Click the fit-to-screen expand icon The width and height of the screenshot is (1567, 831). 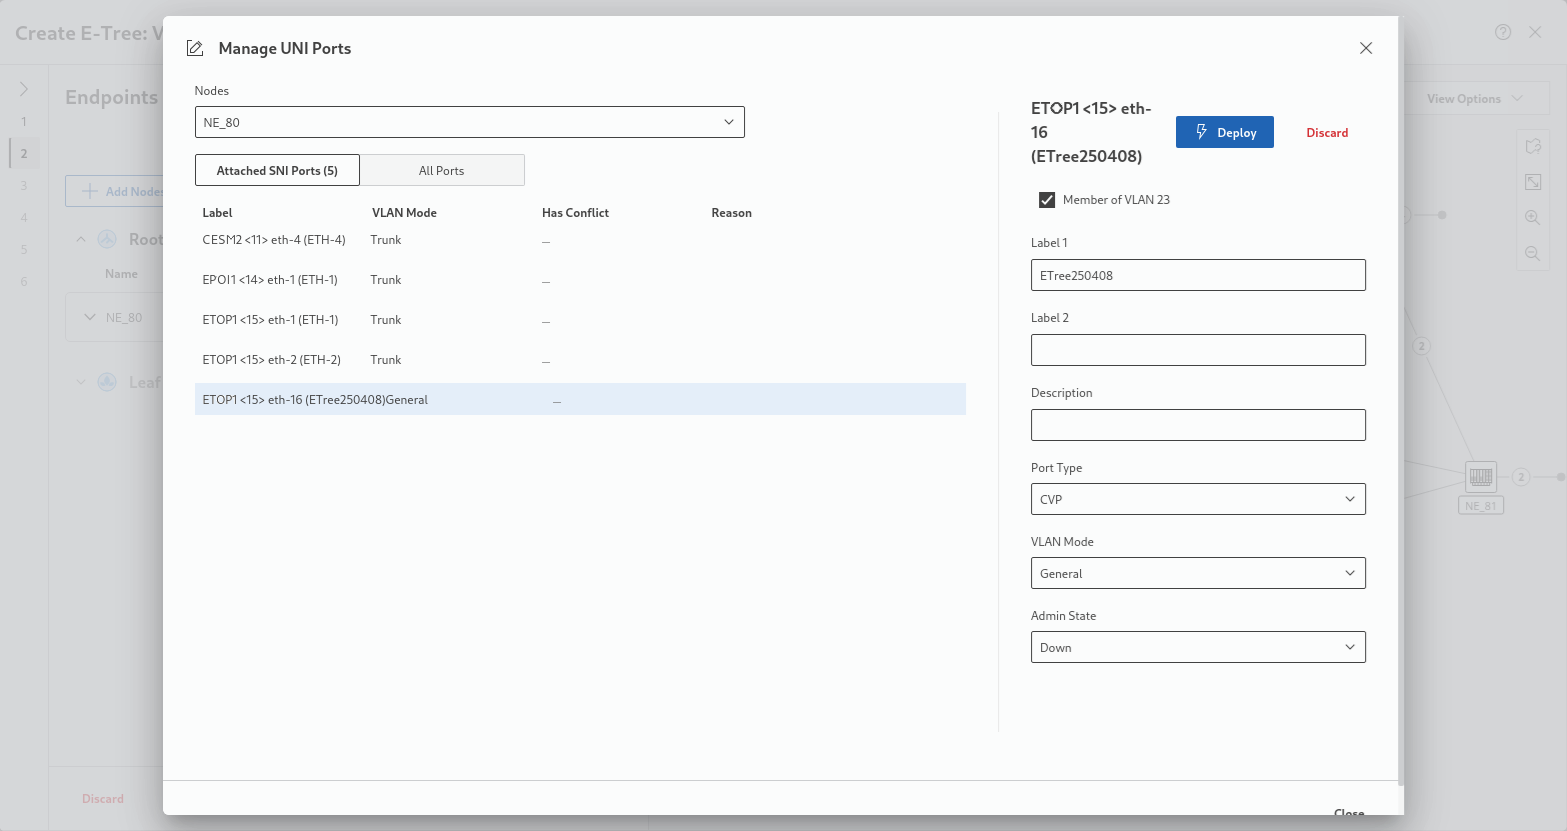click(x=1532, y=181)
